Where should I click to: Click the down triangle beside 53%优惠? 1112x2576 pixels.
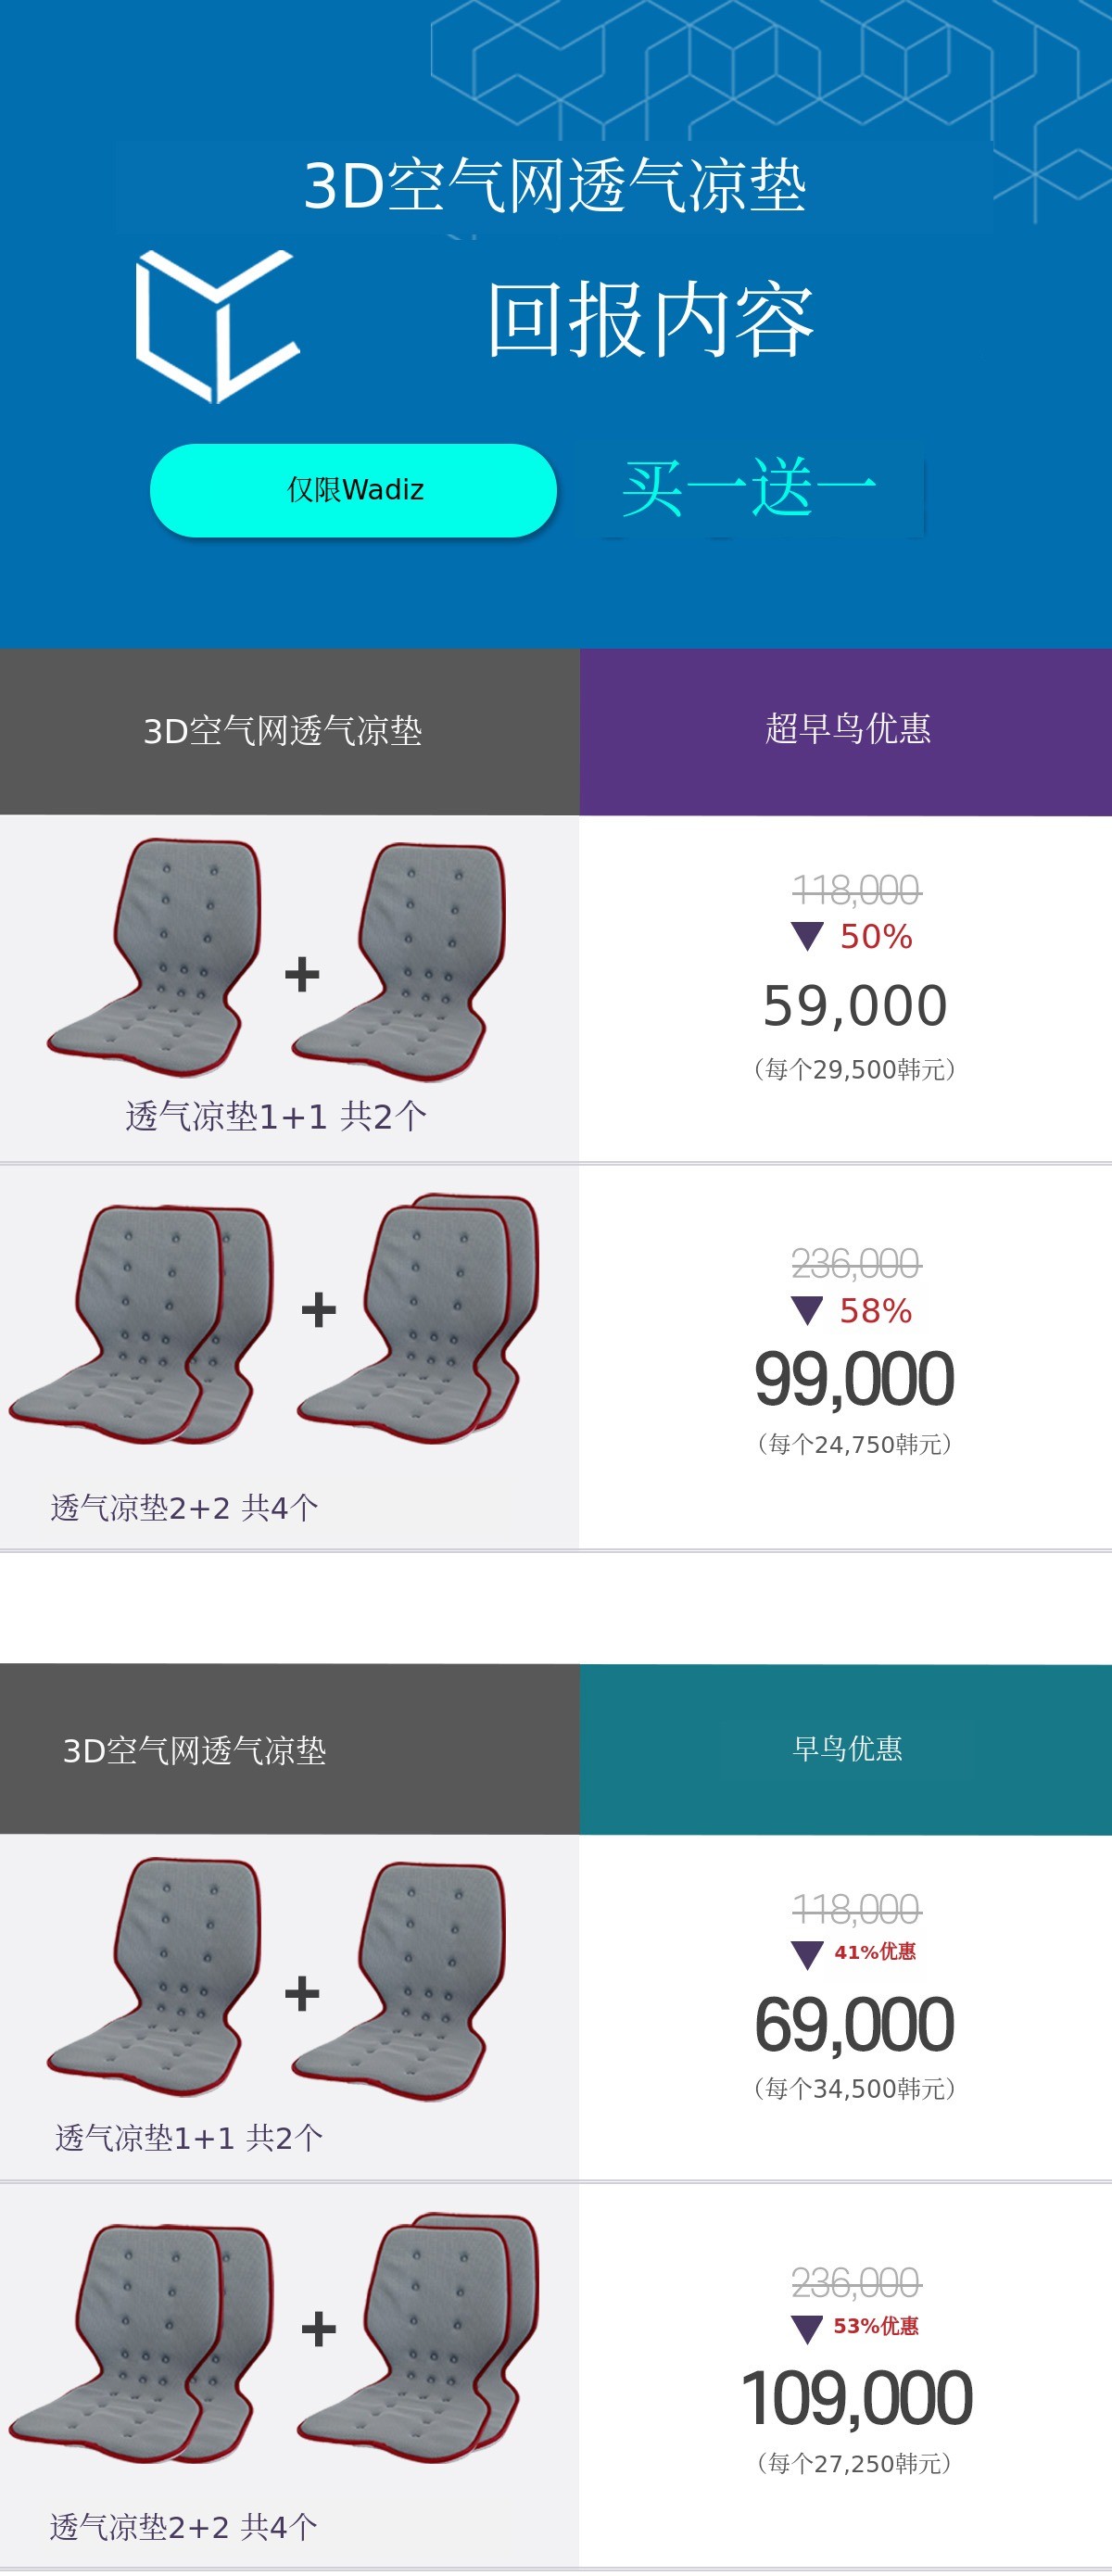(806, 2328)
